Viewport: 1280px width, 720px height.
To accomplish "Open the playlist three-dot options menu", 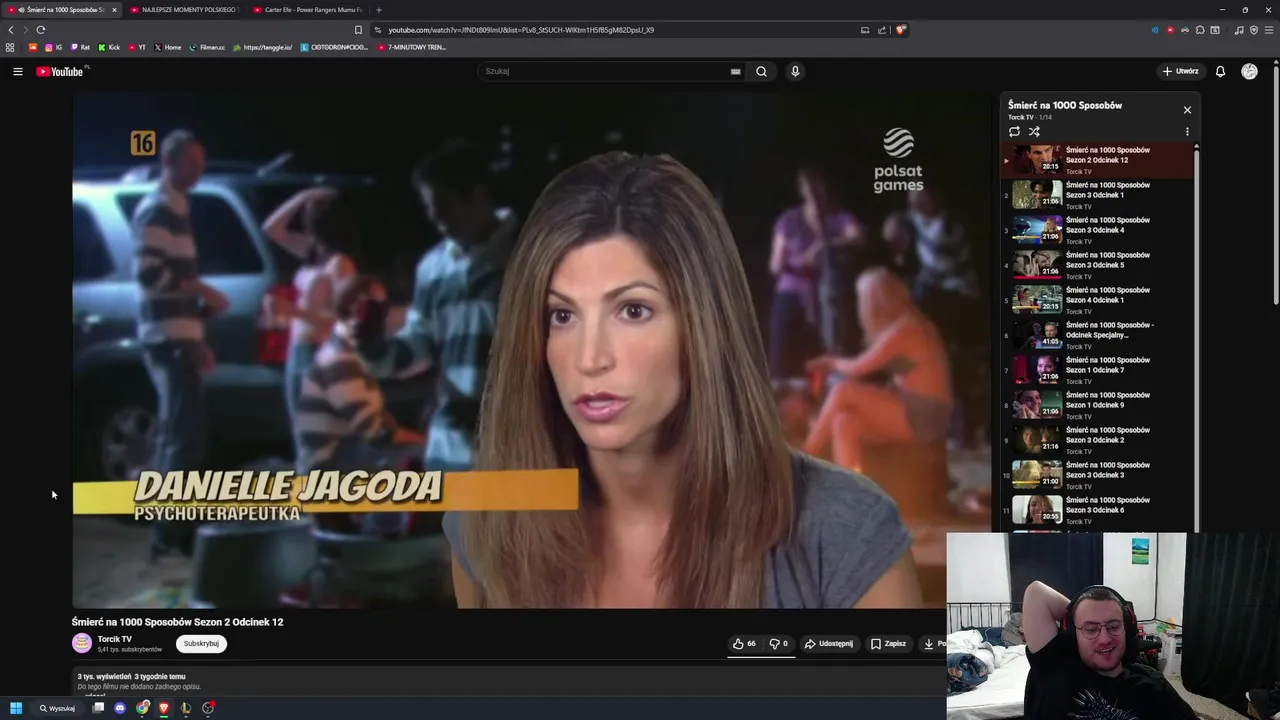I will coord(1187,131).
